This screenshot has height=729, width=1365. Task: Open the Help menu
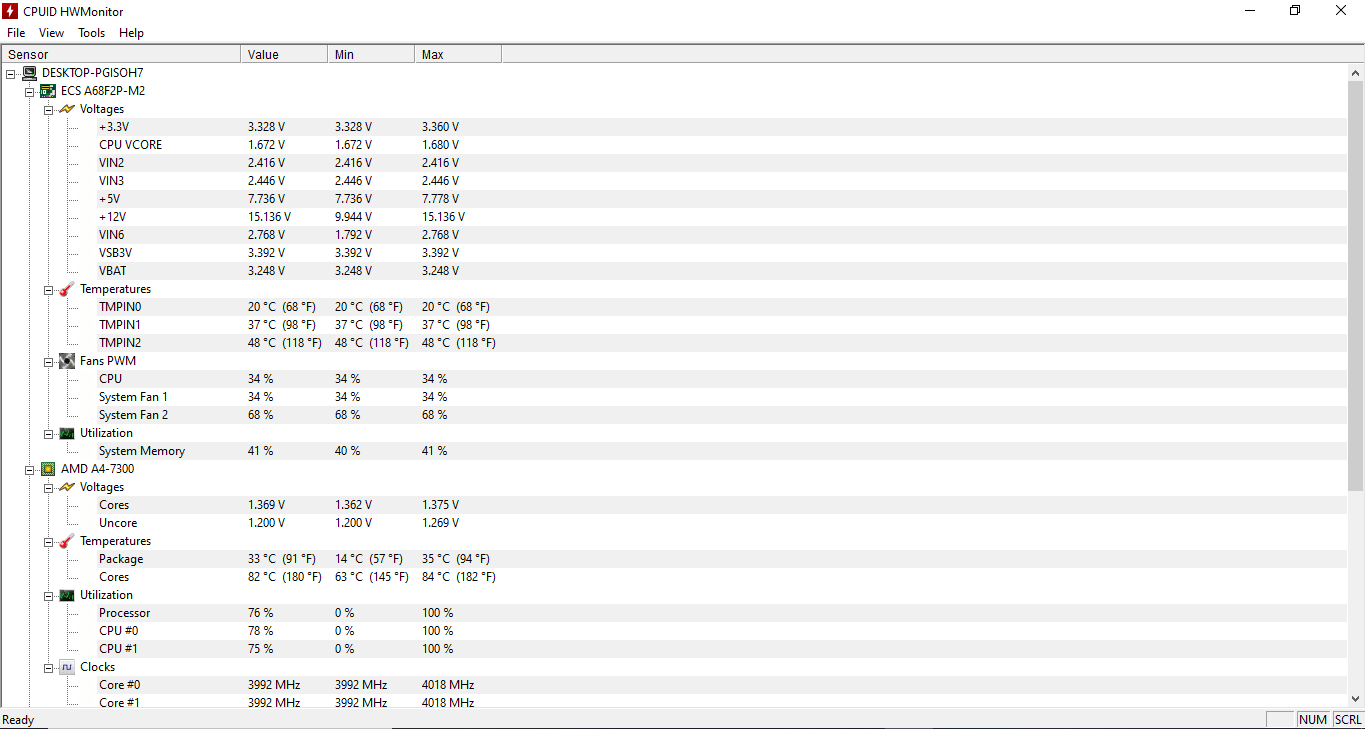pyautogui.click(x=131, y=33)
